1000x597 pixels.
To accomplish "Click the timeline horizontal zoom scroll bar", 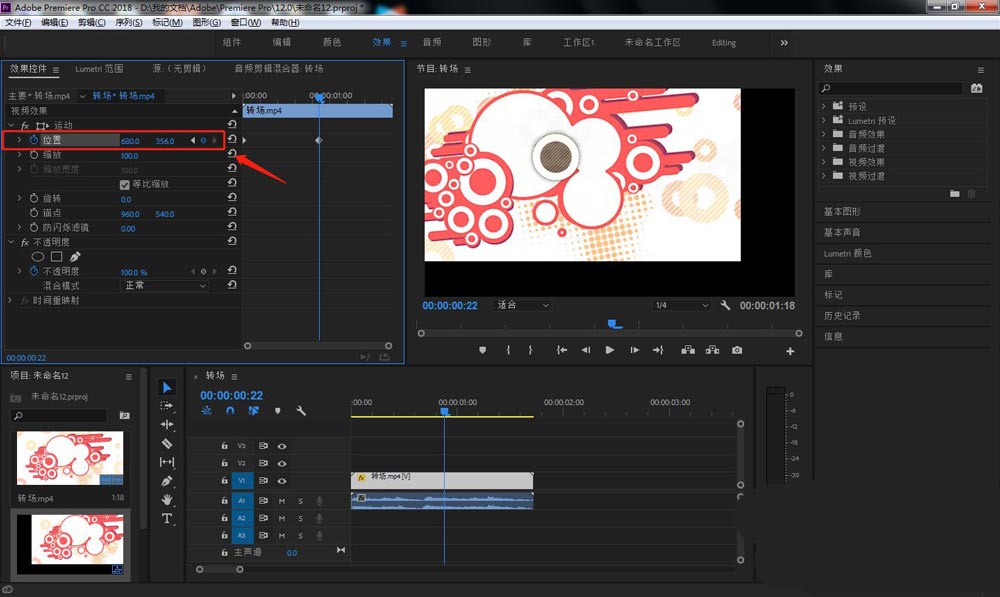I will coord(219,569).
